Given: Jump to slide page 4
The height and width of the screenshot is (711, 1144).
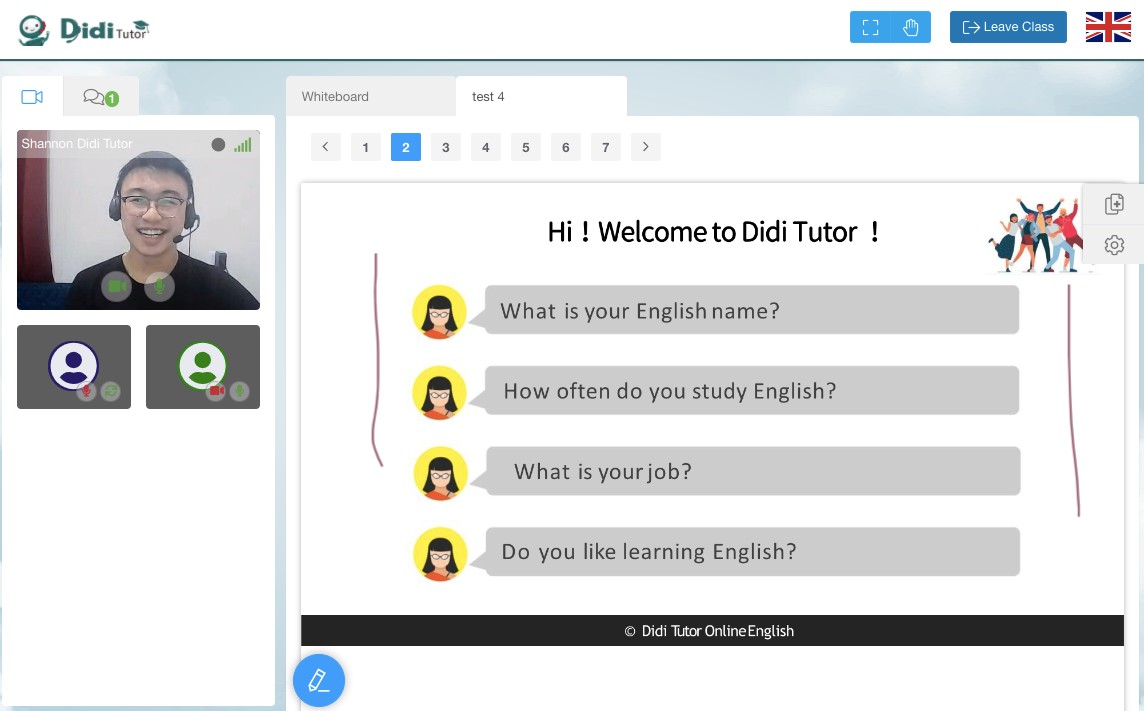Looking at the screenshot, I should click(486, 147).
